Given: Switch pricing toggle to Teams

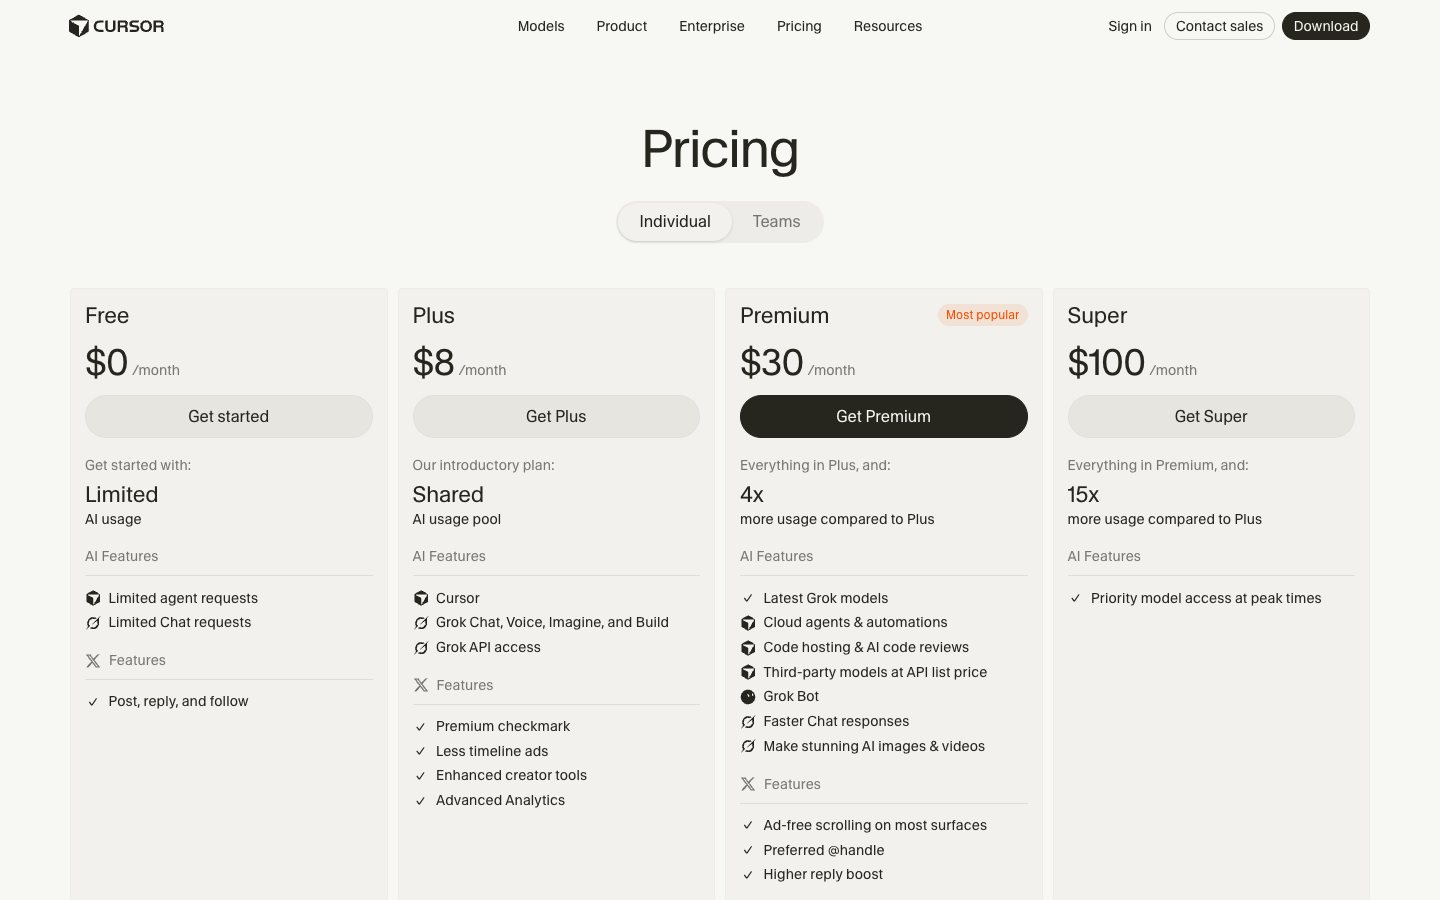Looking at the screenshot, I should [776, 222].
